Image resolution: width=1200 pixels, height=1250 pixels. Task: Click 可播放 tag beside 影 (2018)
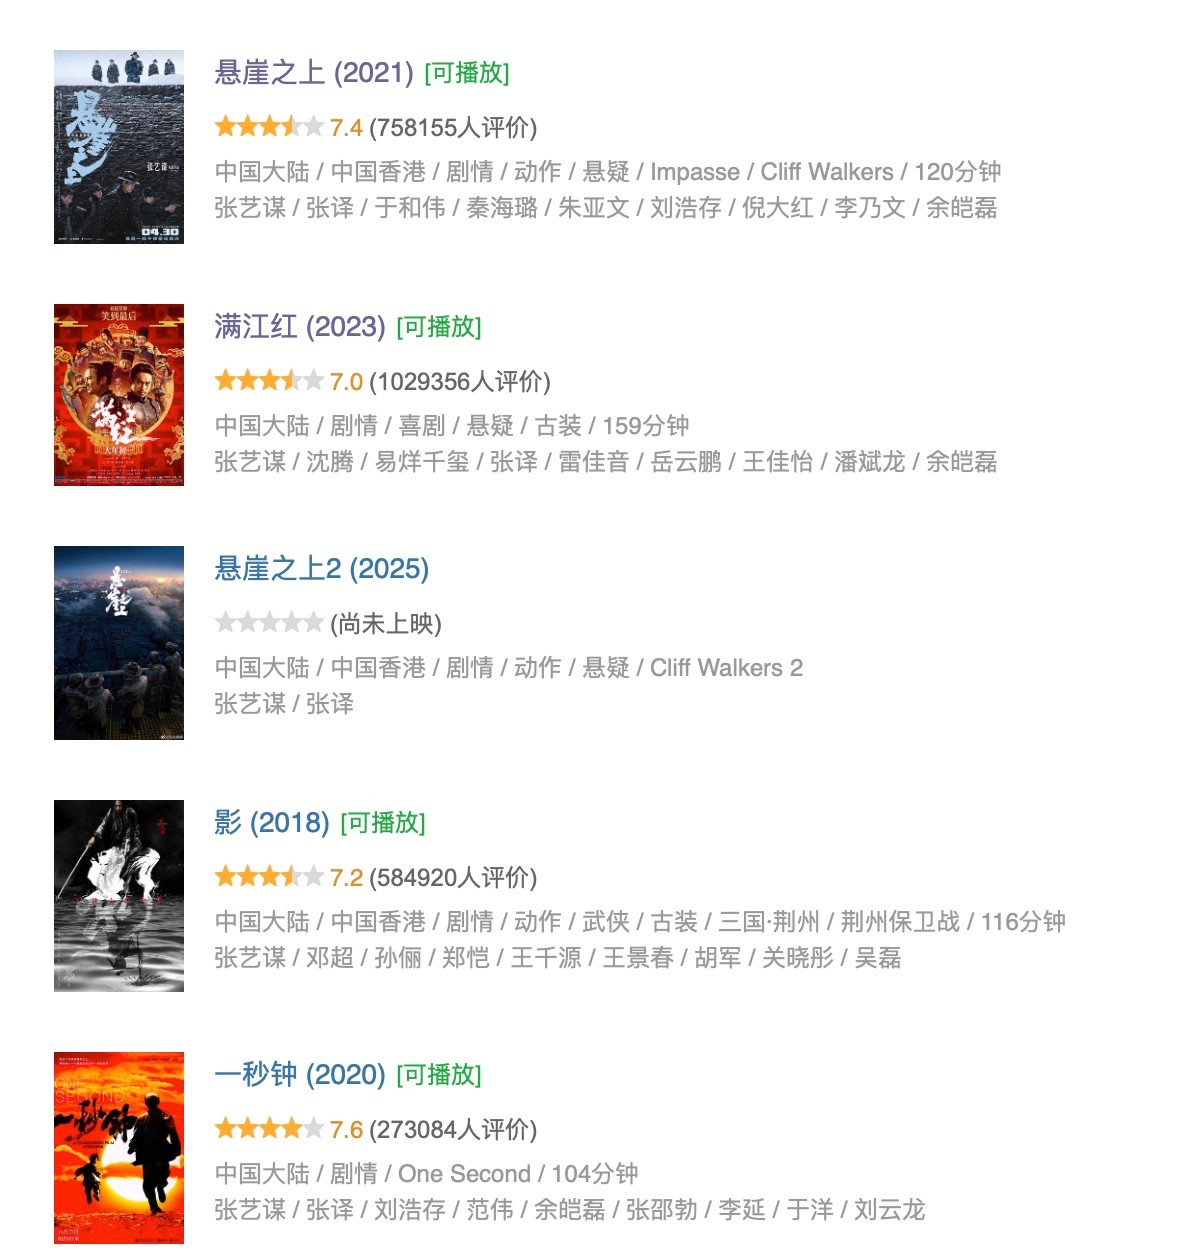(x=383, y=823)
